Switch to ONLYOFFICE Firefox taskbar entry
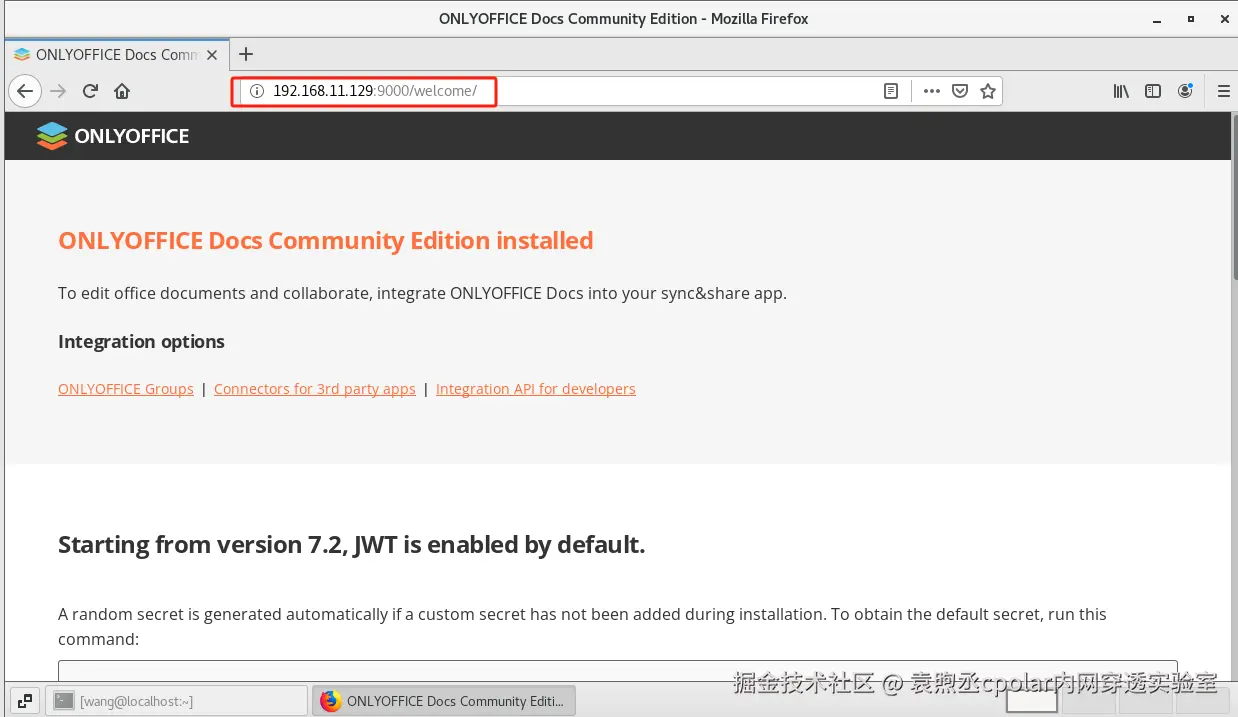This screenshot has width=1238, height=717. pyautogui.click(x=445, y=701)
